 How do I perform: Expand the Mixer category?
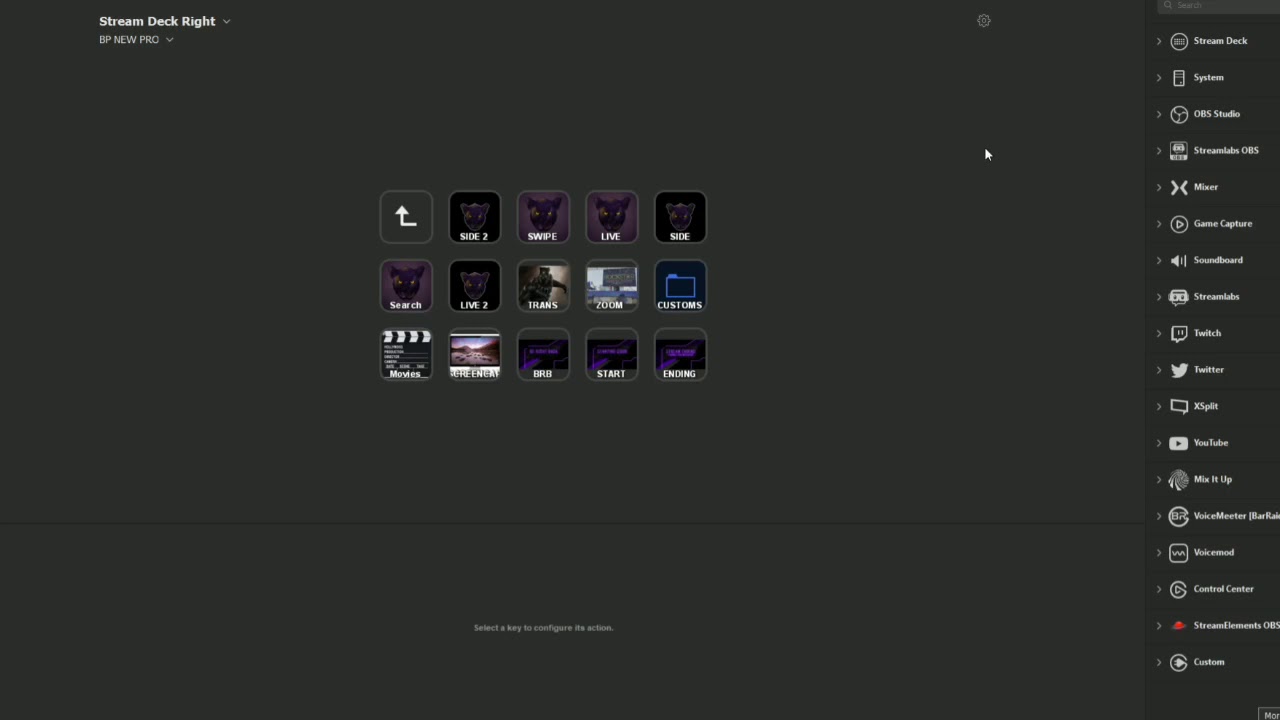[x=1159, y=187]
